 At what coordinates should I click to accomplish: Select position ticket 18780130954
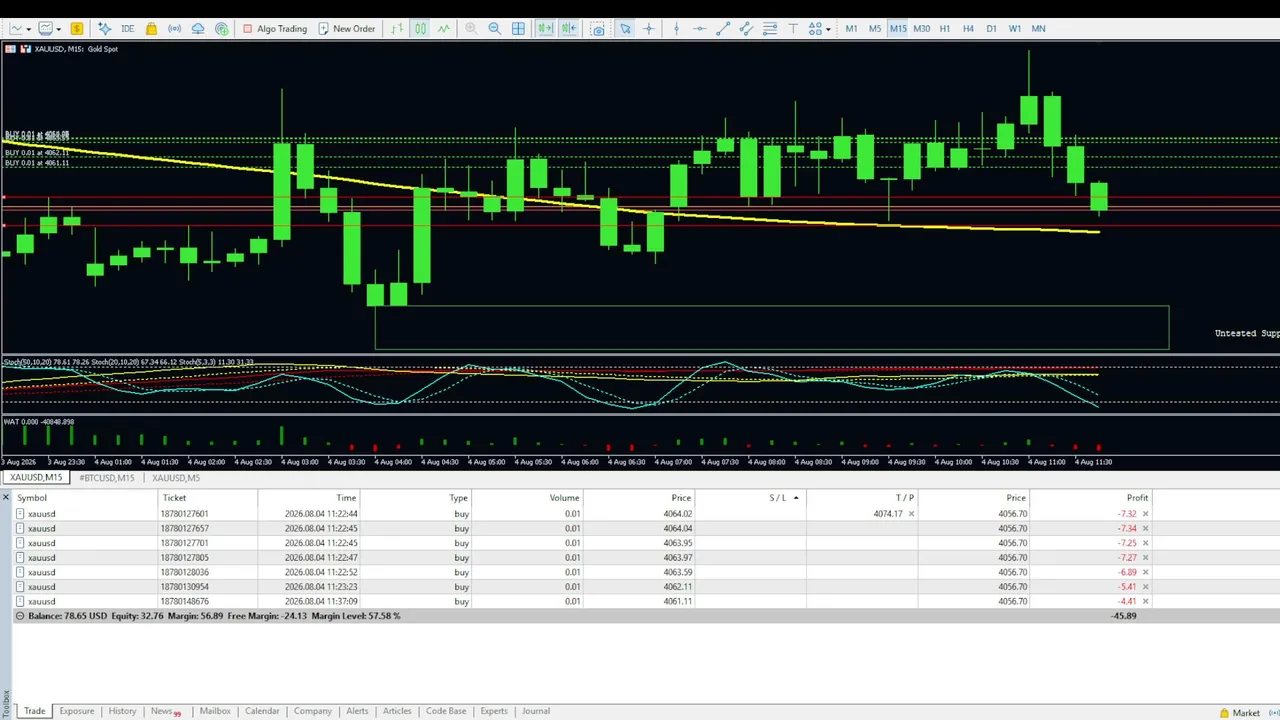(582, 587)
